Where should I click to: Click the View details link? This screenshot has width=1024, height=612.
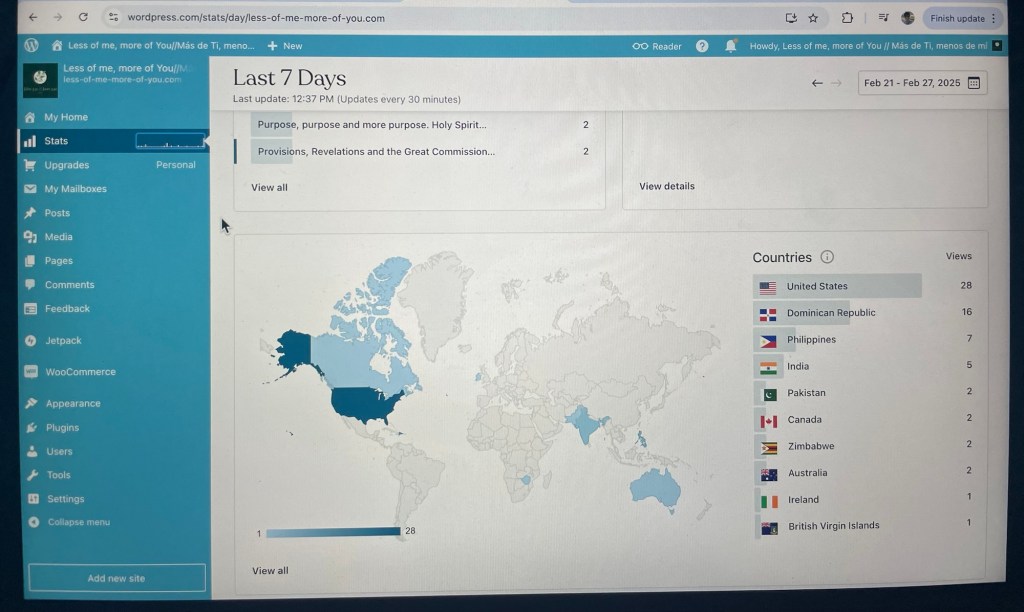click(x=667, y=186)
